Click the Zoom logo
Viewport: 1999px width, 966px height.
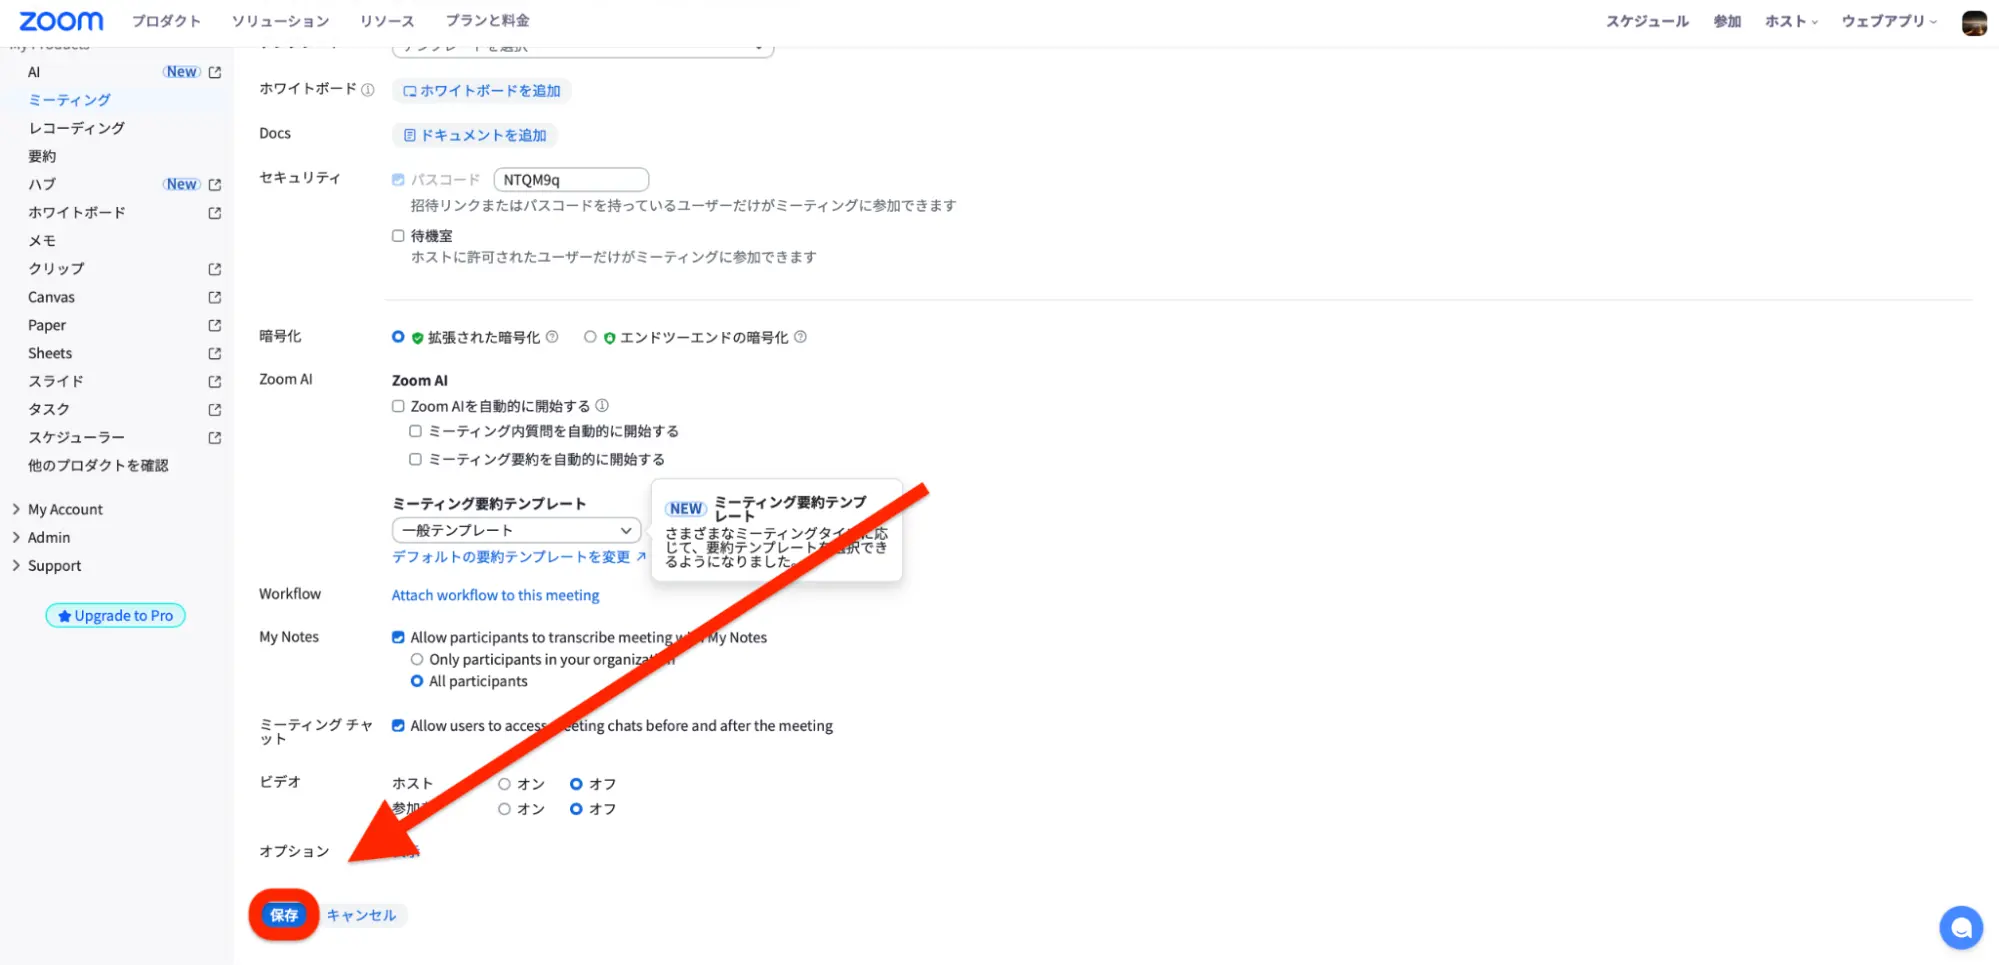pyautogui.click(x=61, y=21)
